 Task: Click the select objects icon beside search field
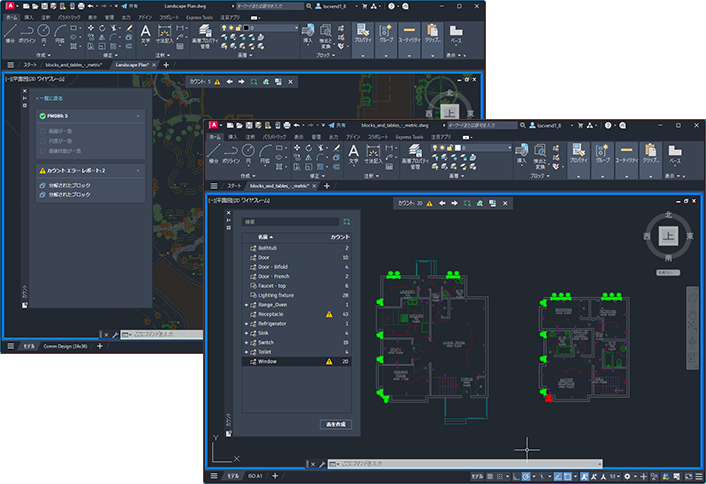(x=346, y=222)
